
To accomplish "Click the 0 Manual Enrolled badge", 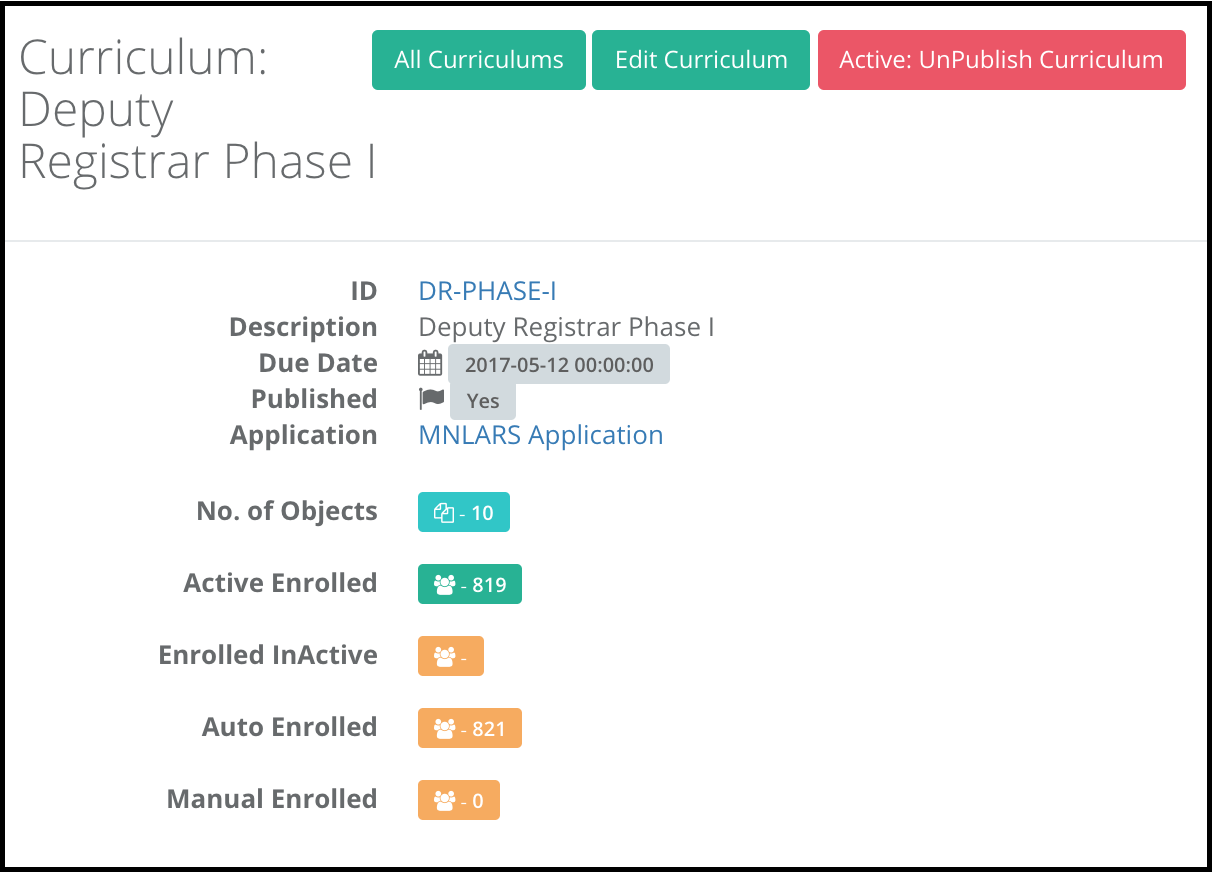I will point(459,801).
